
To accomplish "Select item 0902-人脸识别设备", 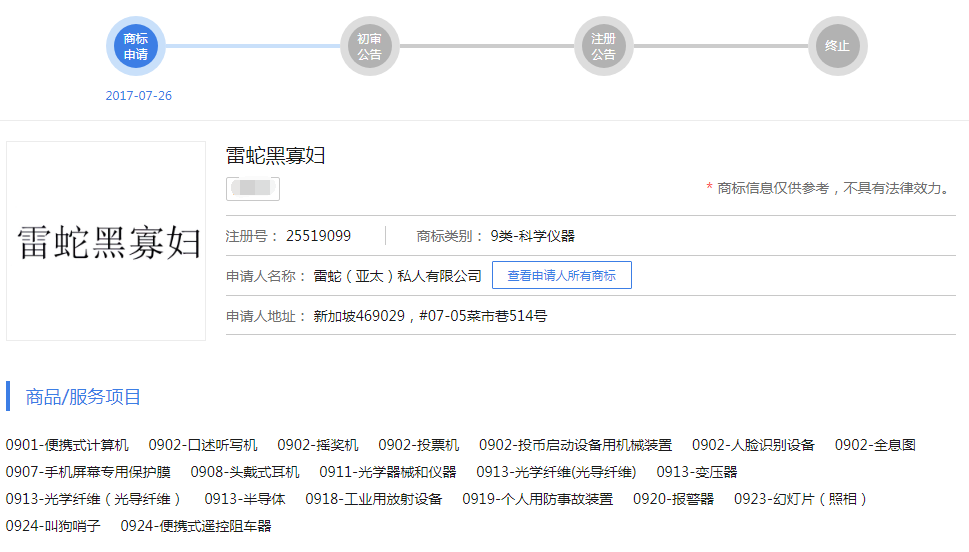I will pyautogui.click(x=753, y=445).
